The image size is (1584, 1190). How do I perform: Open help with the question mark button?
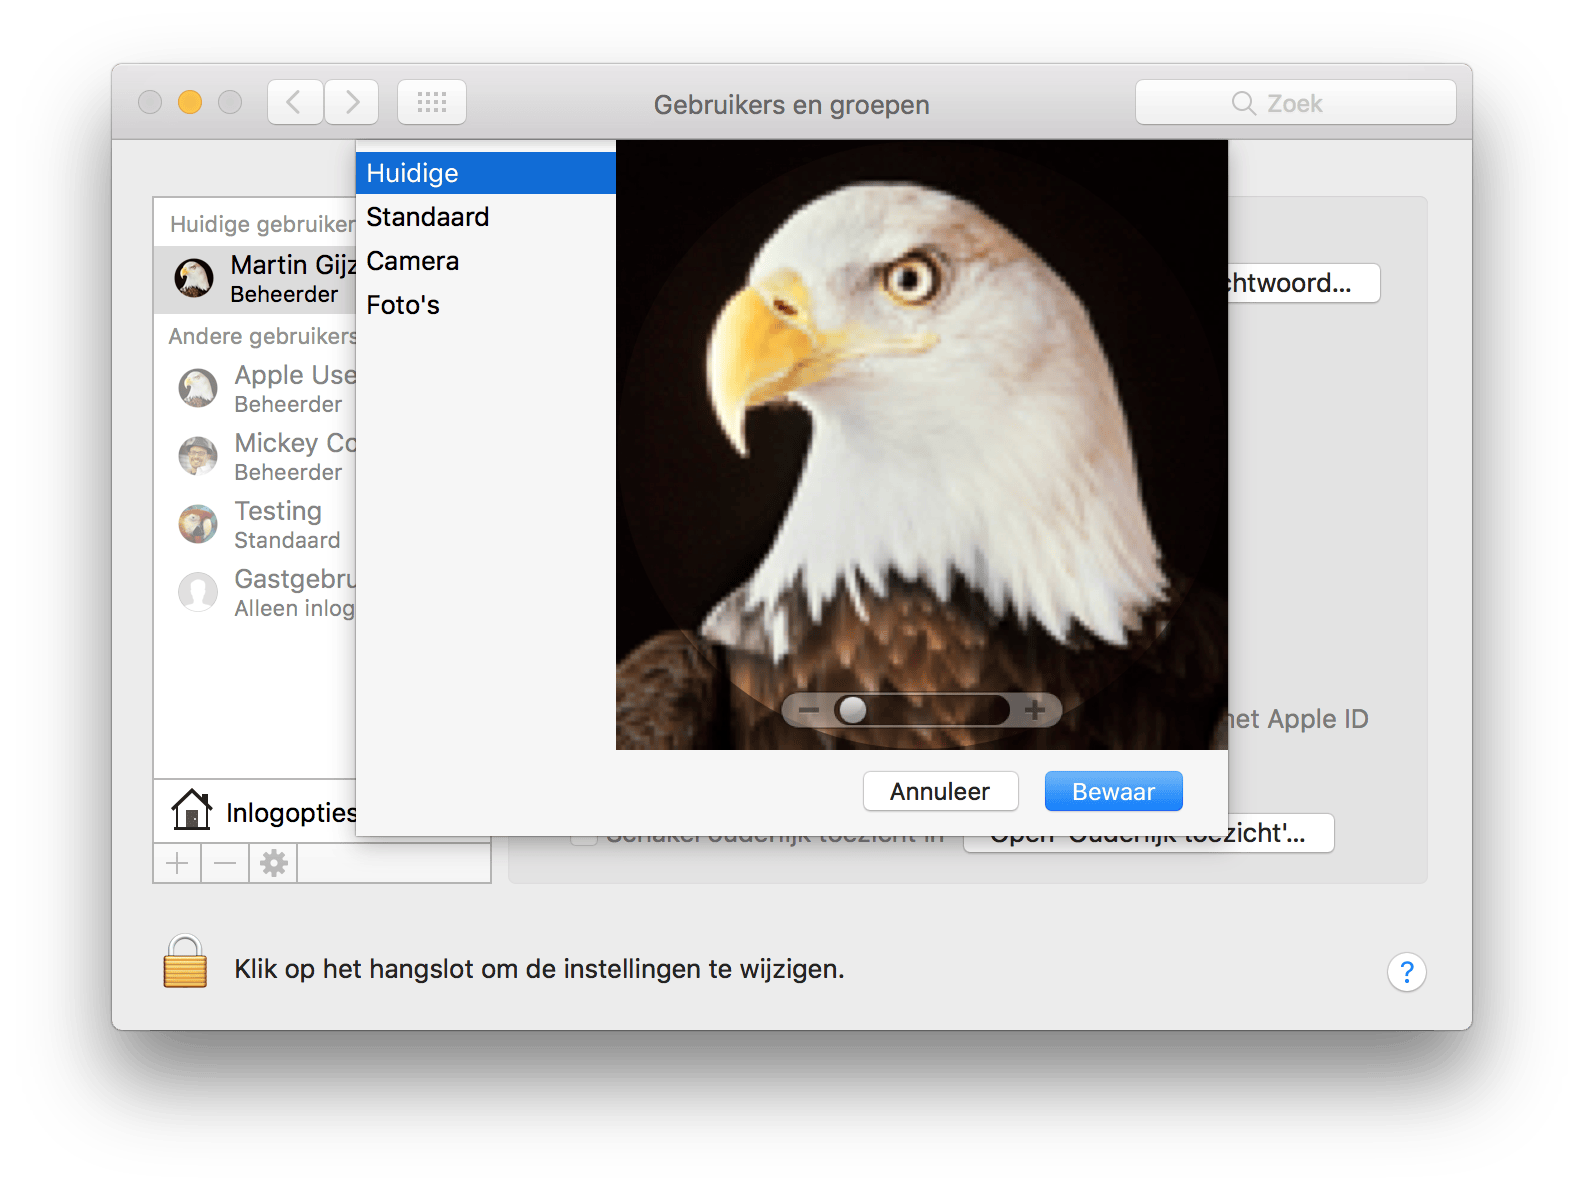click(1406, 971)
